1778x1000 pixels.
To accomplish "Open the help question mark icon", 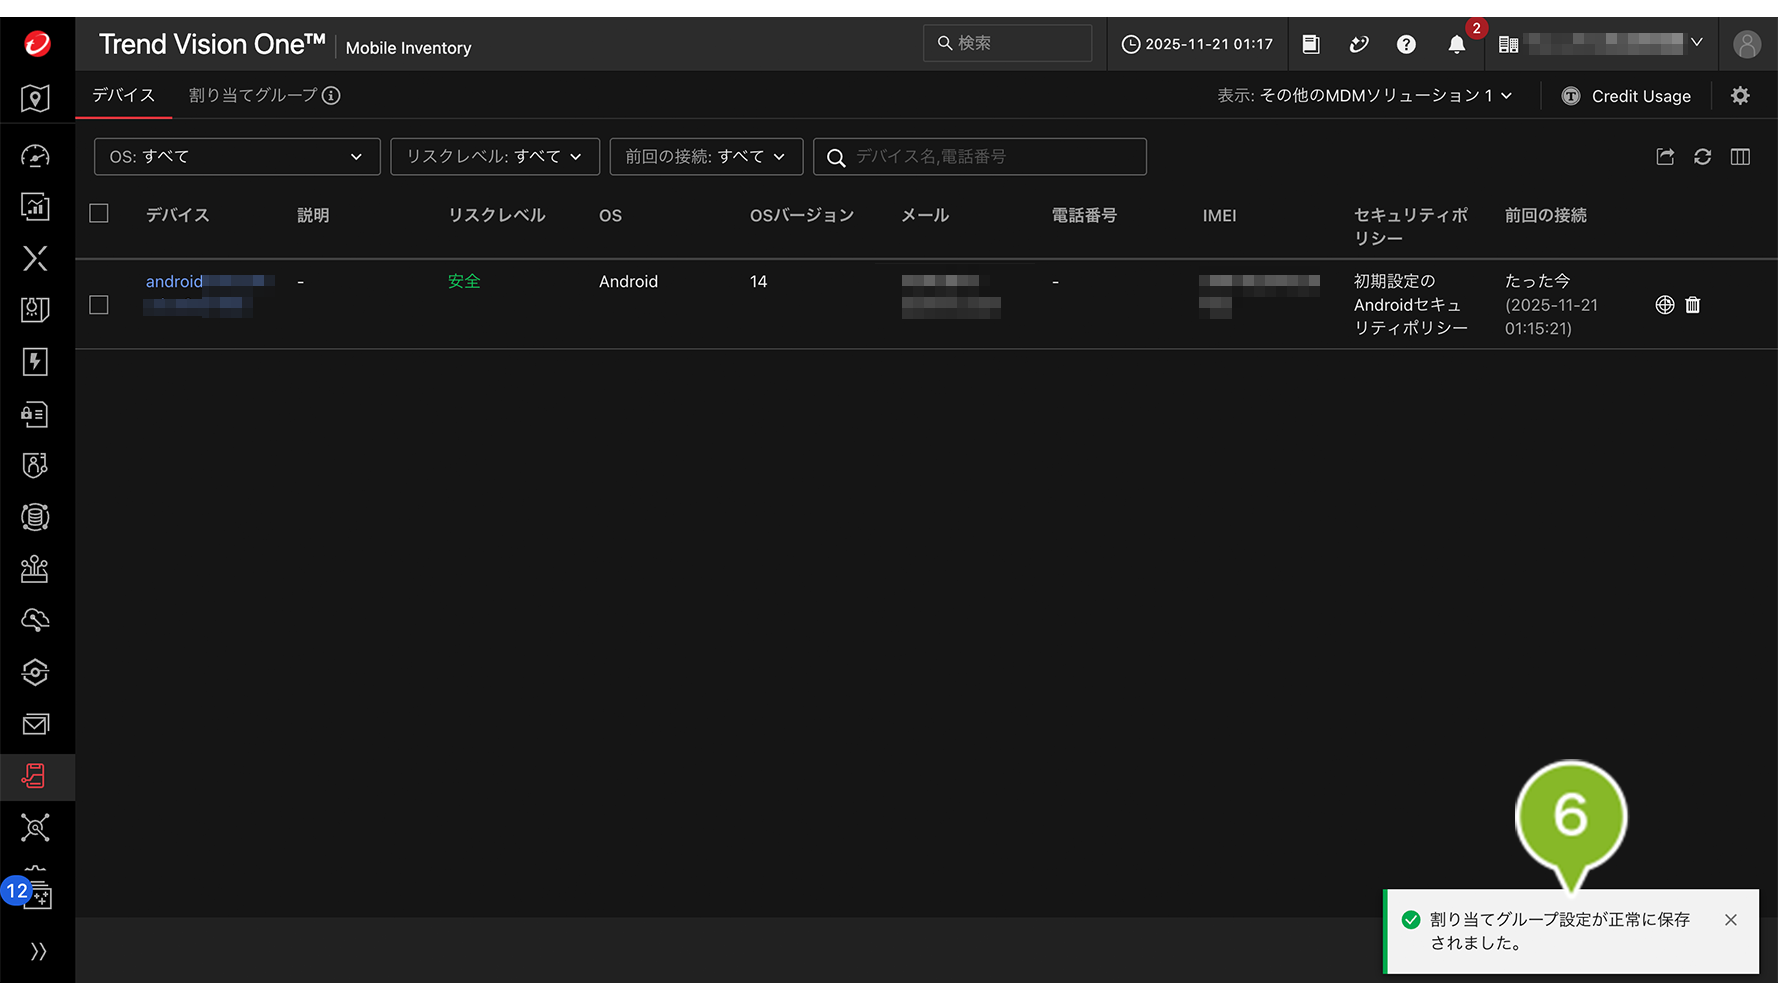I will [1406, 45].
